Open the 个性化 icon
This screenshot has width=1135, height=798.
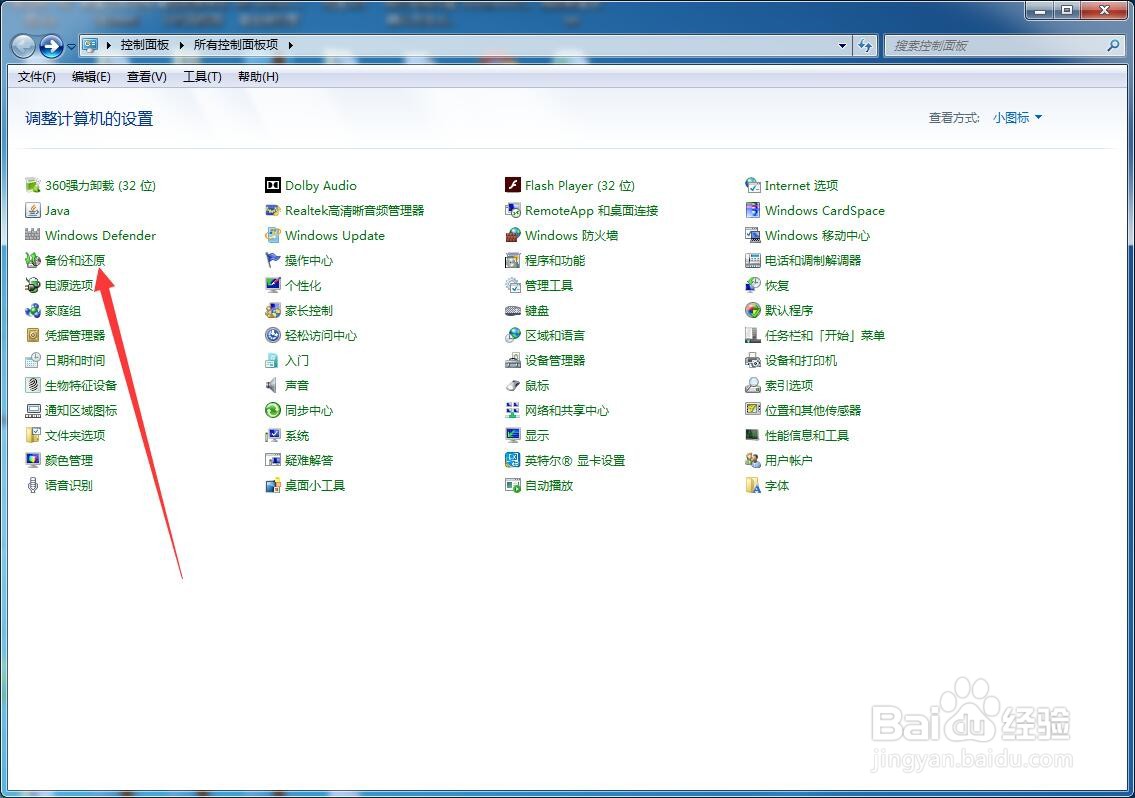coord(273,285)
